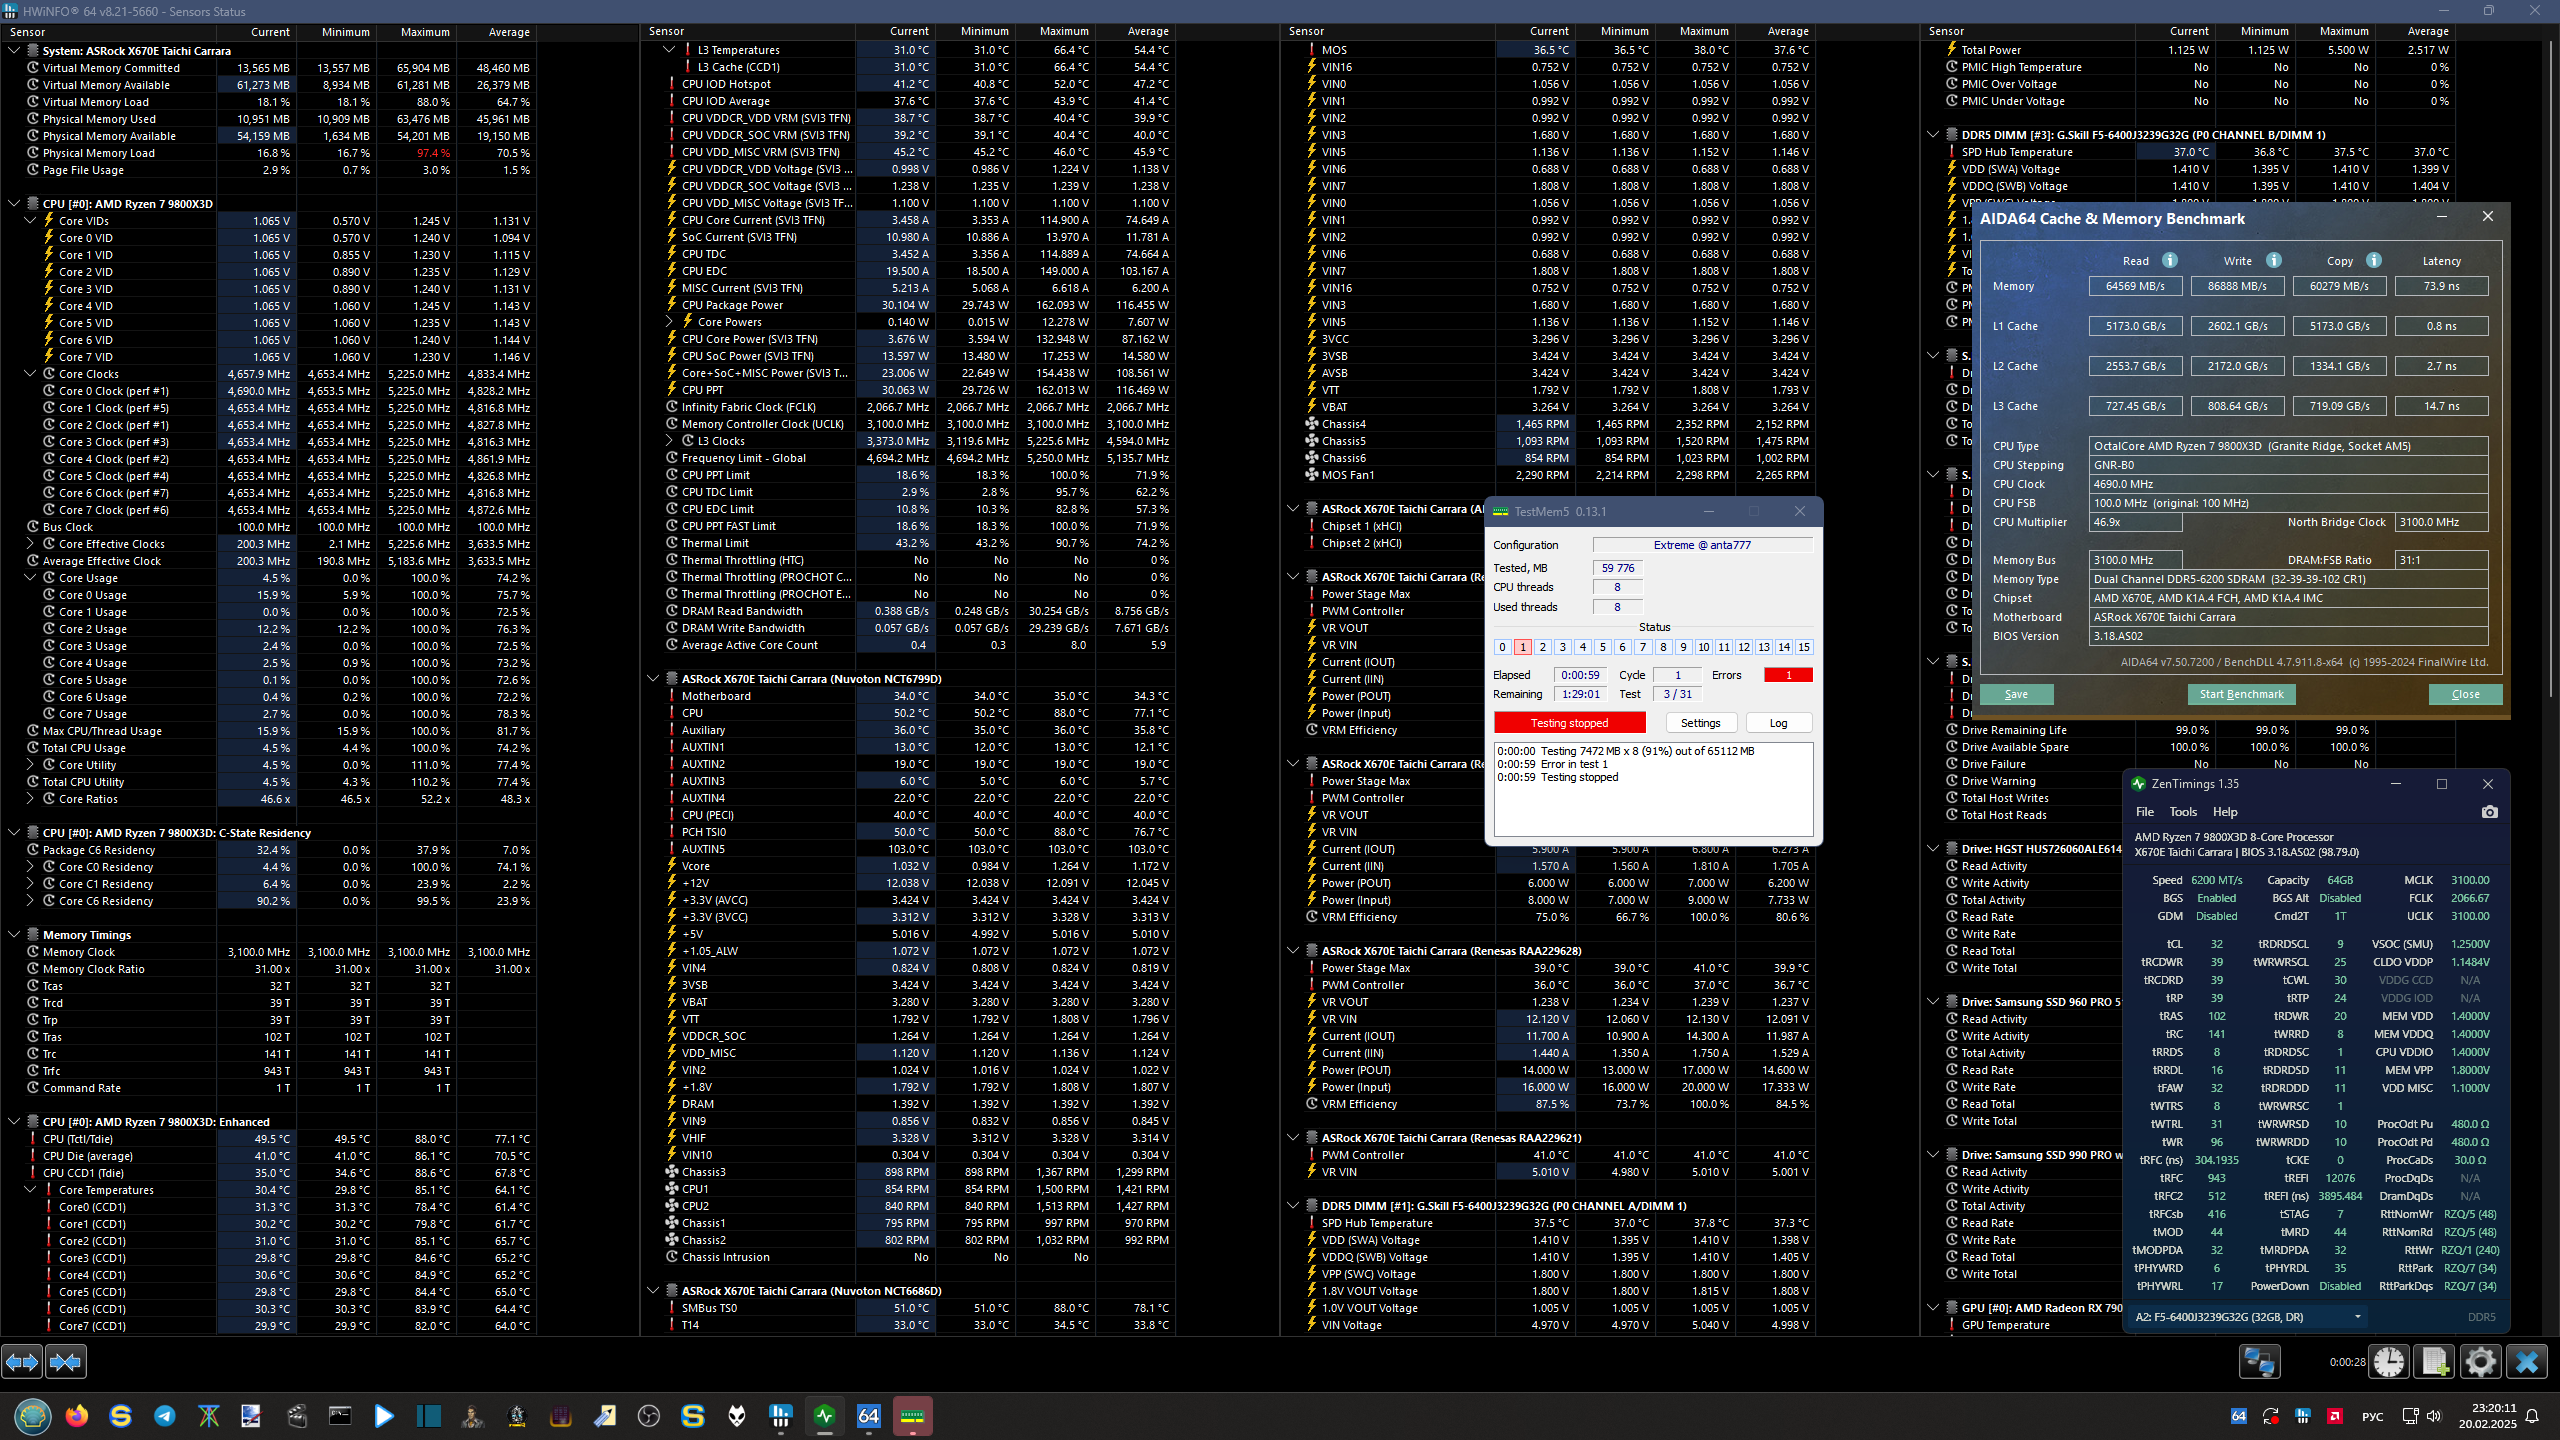
Task: Open the ZenTimings File menu
Action: (x=2145, y=812)
